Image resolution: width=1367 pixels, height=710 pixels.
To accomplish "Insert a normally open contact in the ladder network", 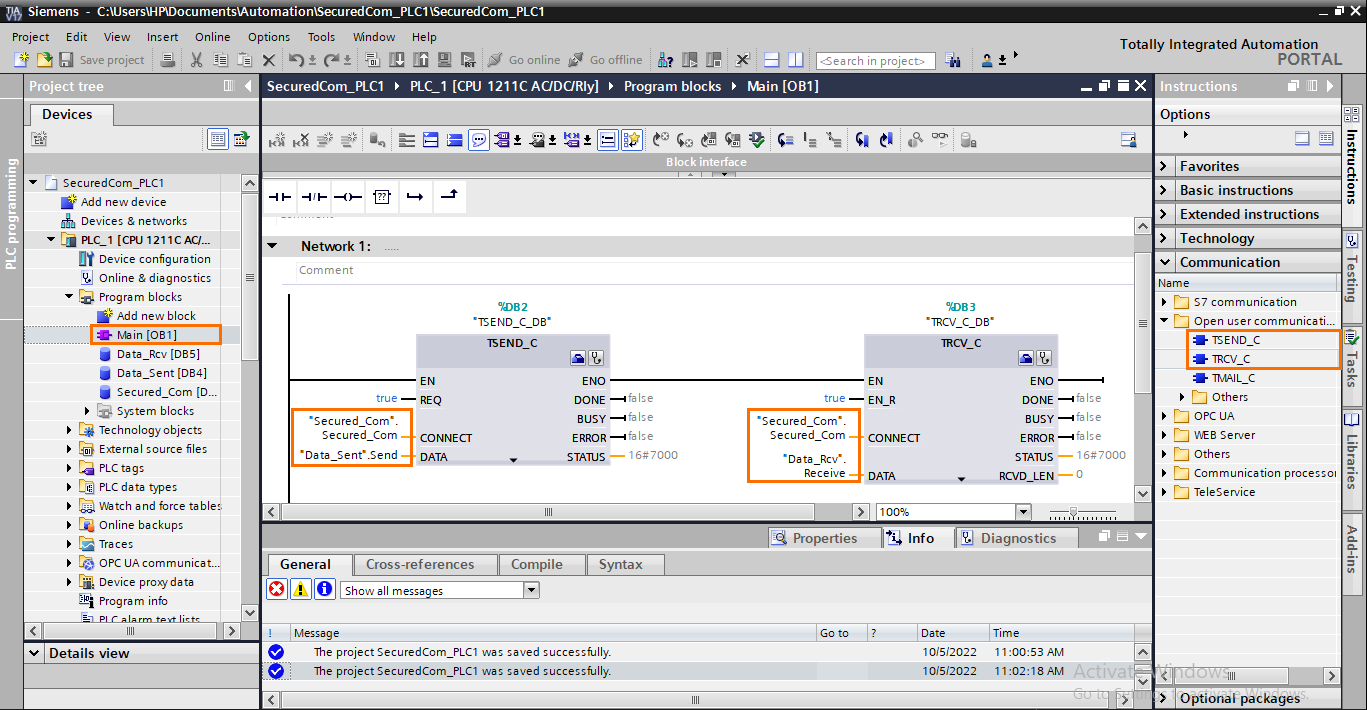I will coord(278,196).
